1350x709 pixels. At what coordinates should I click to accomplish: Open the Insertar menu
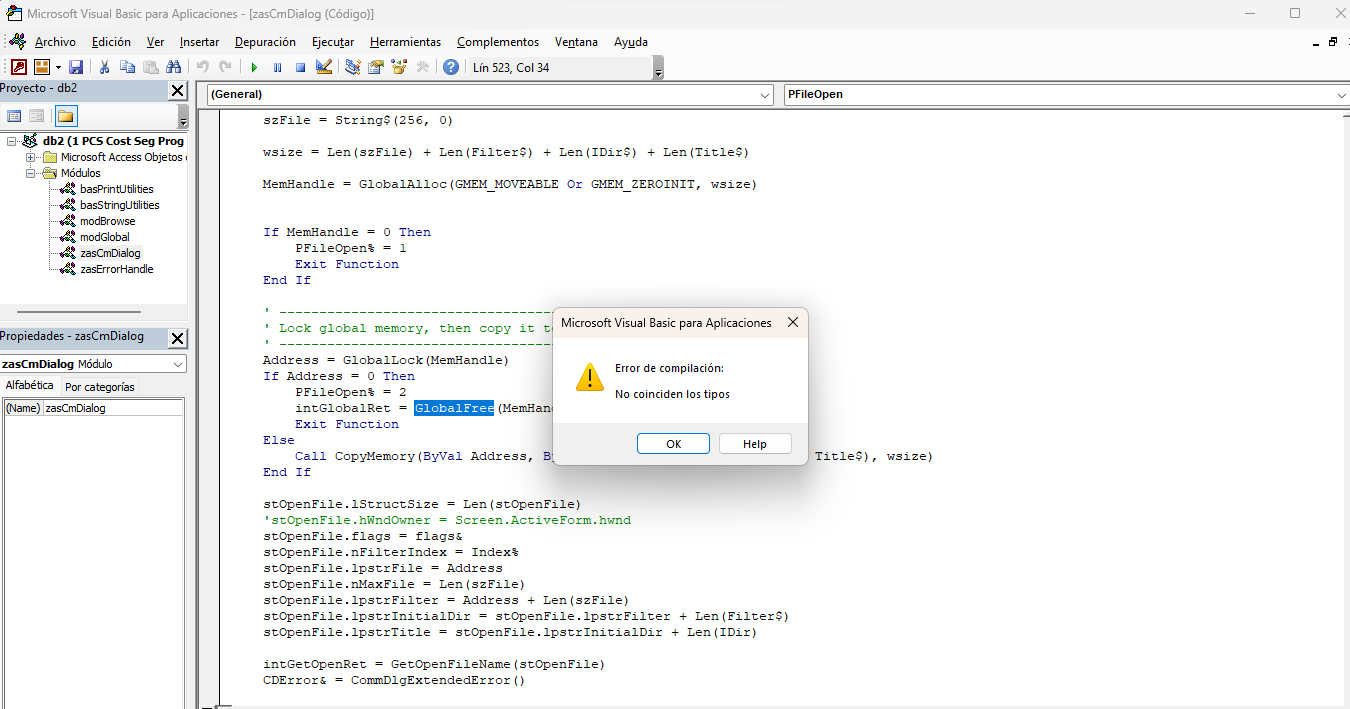200,42
